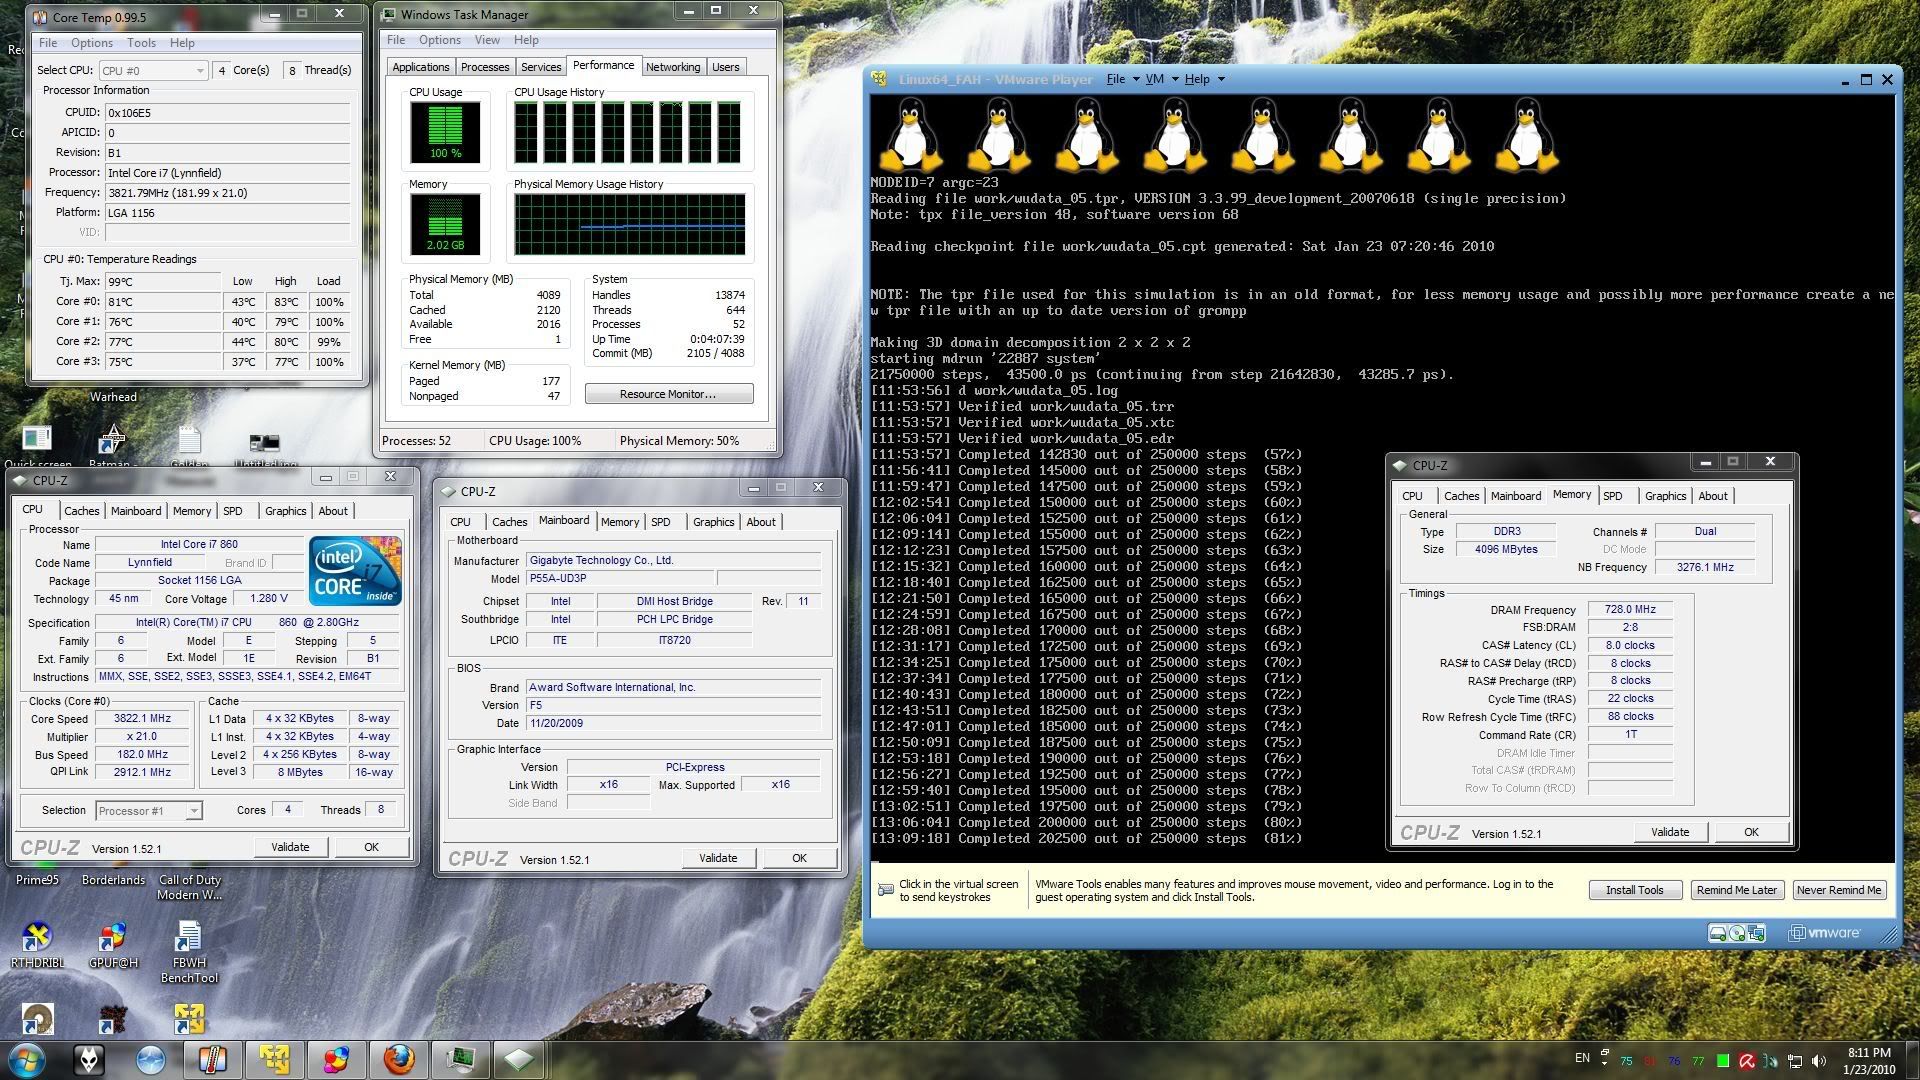Select About tab in CPU-Z memory window
This screenshot has width=1920, height=1080.
click(x=1712, y=496)
